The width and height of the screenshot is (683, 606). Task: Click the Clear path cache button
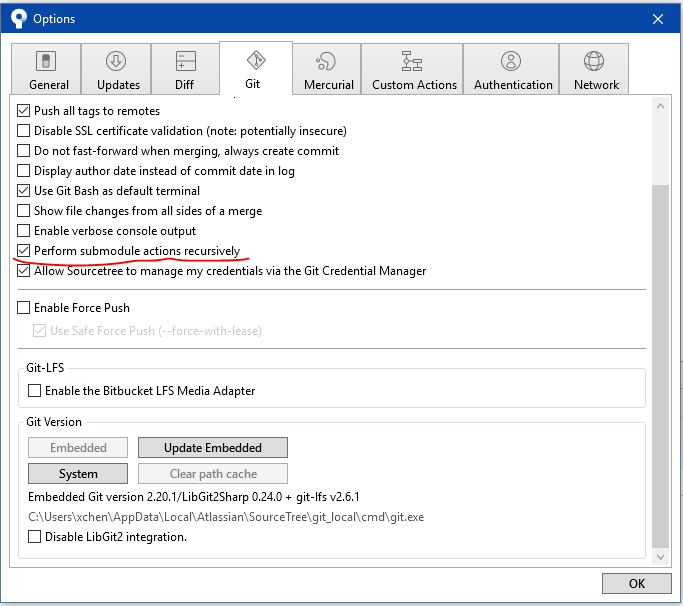pos(213,474)
